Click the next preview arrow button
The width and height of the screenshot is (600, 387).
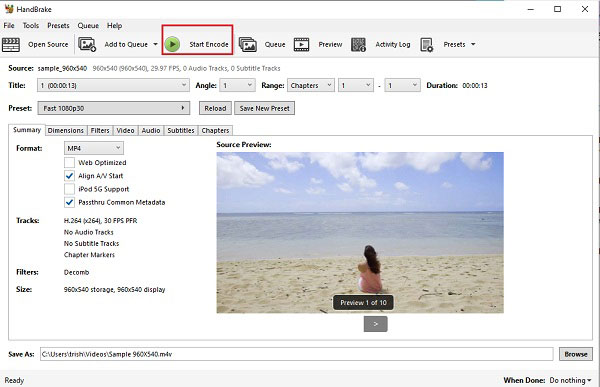tap(375, 324)
